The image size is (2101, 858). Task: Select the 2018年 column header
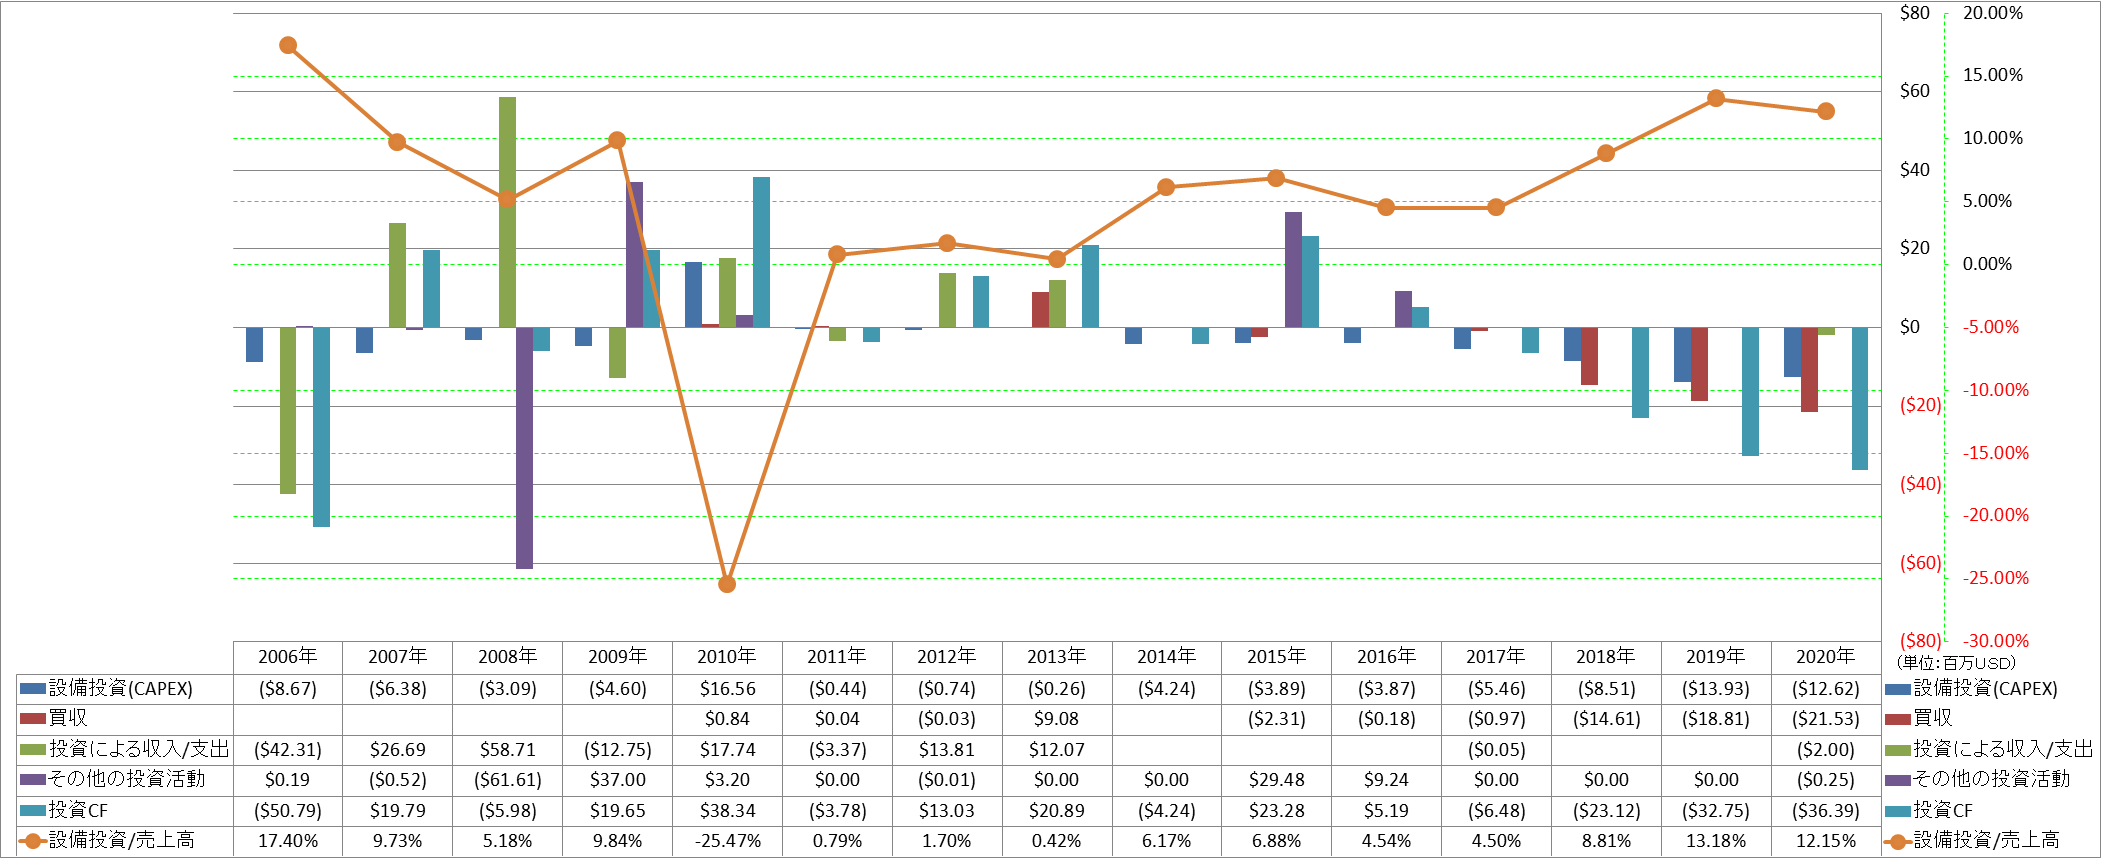1606,657
